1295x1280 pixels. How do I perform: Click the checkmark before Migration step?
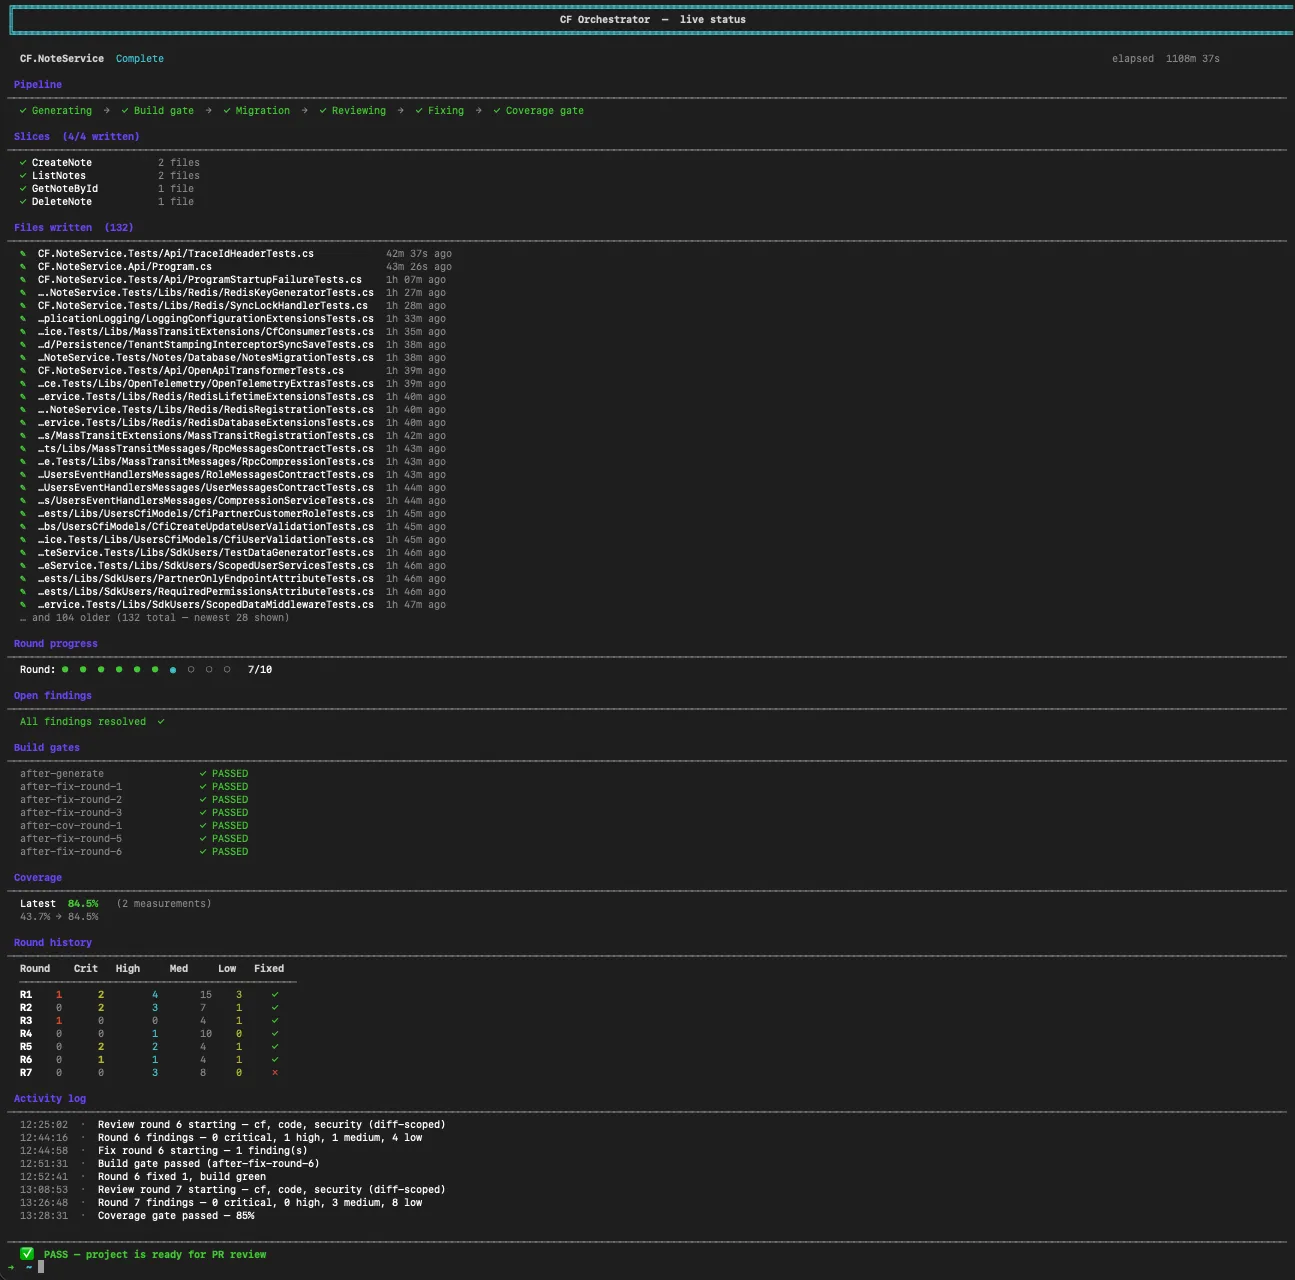pyautogui.click(x=227, y=111)
